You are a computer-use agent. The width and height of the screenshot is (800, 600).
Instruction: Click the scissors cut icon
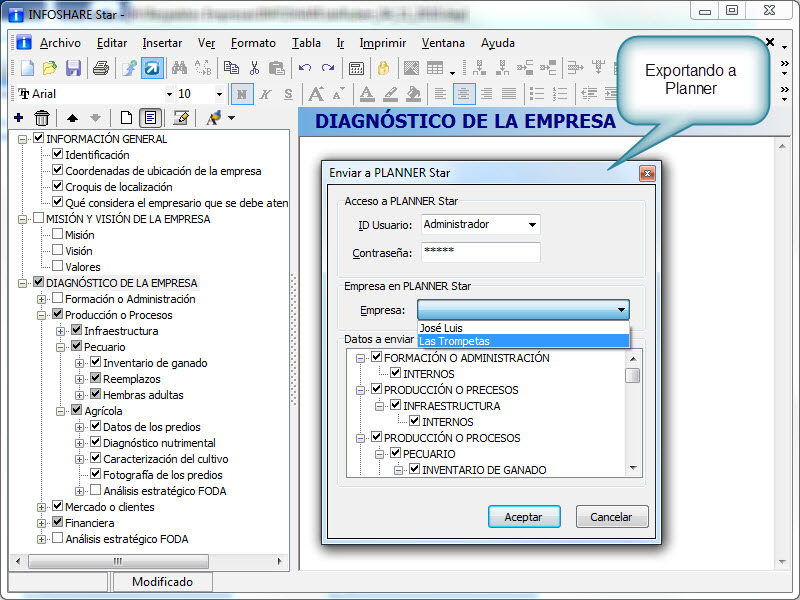tap(254, 68)
